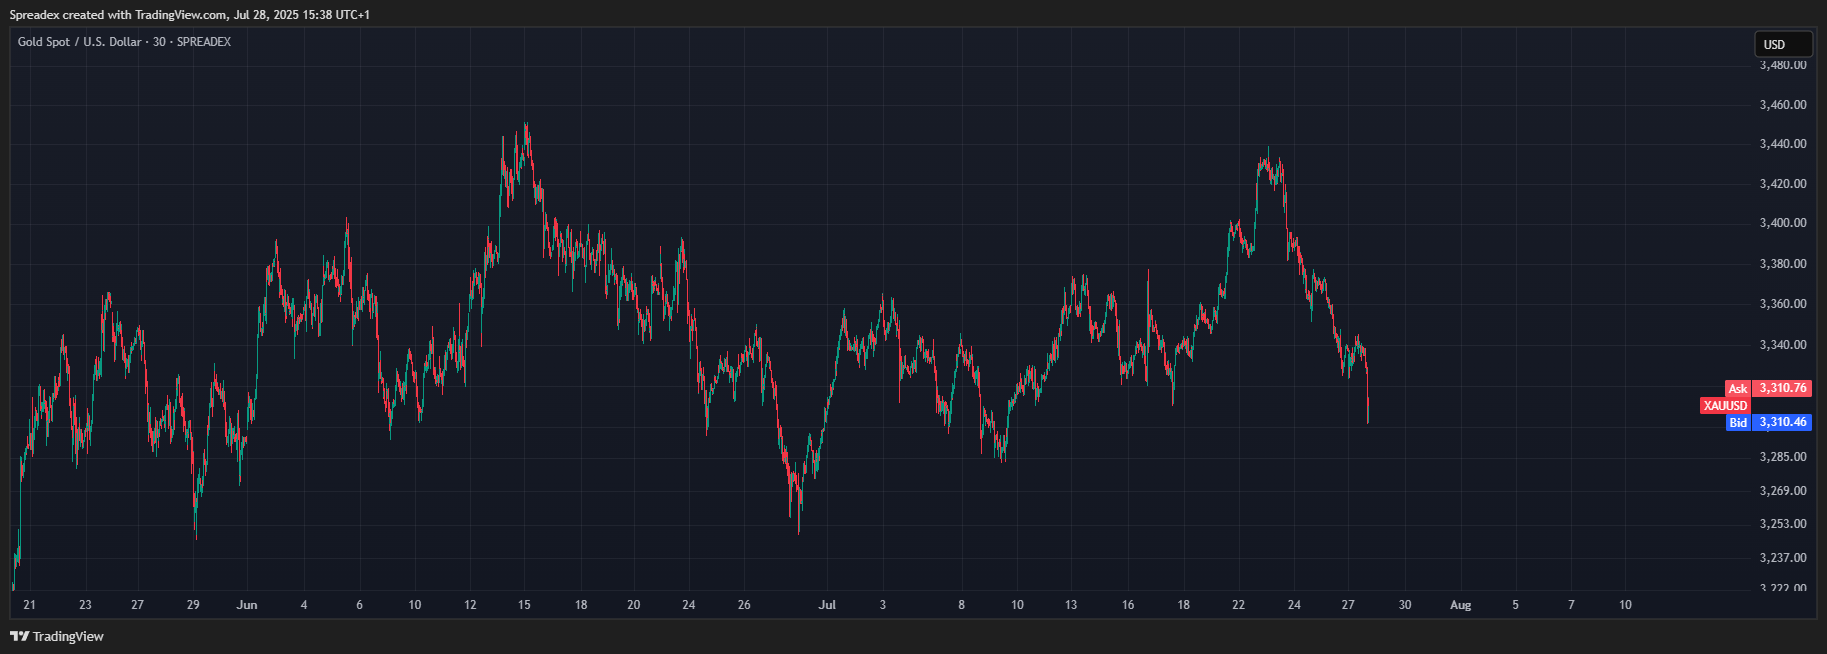This screenshot has height=654, width=1827.
Task: Click the date 27 after 24 on time axis
Action: 1348,605
